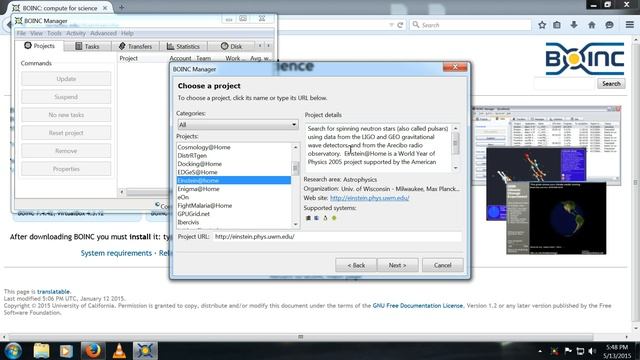This screenshot has height=360, width=640.
Task: Click BOINC screenshot thumbnail on web page
Action: [x=546, y=180]
